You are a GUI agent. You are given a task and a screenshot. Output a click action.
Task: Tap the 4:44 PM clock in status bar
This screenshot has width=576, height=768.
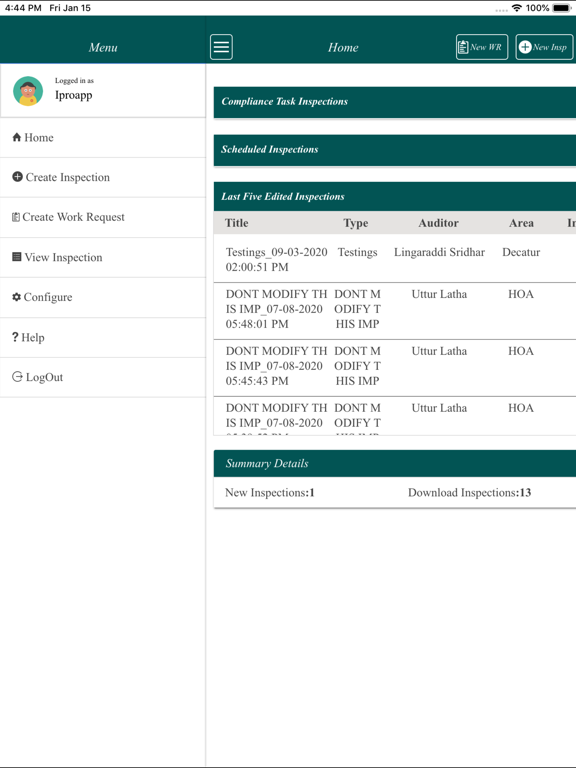(x=23, y=8)
